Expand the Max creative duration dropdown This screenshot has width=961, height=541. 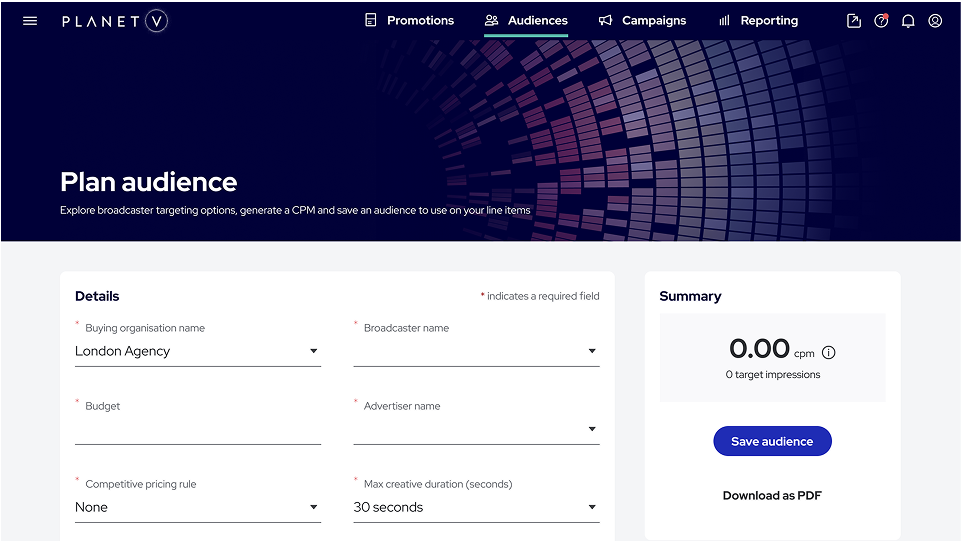476,507
